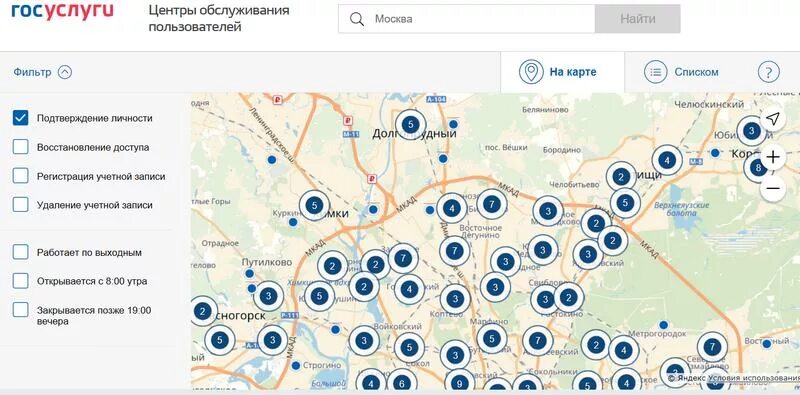Click the geolocation arrow on the map
The image size is (800, 395).
[x=773, y=119]
